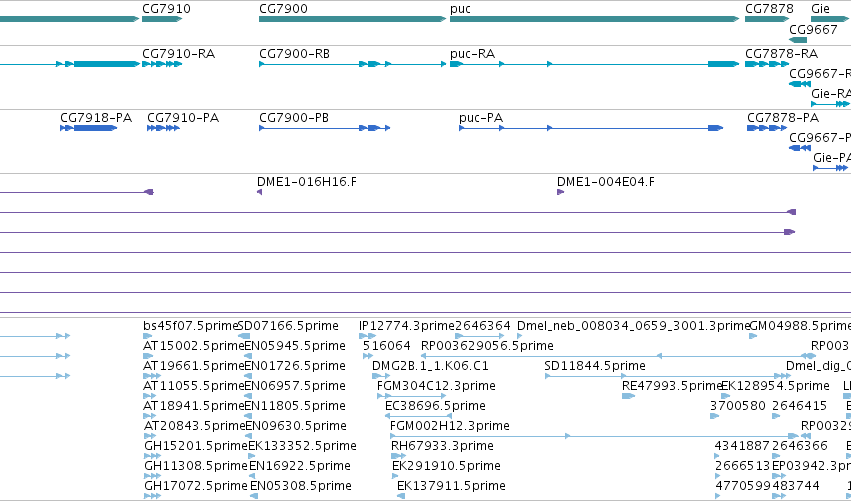Screen dimensions: 851x501
Task: Click the Gie gene arrow
Action: [829, 19]
